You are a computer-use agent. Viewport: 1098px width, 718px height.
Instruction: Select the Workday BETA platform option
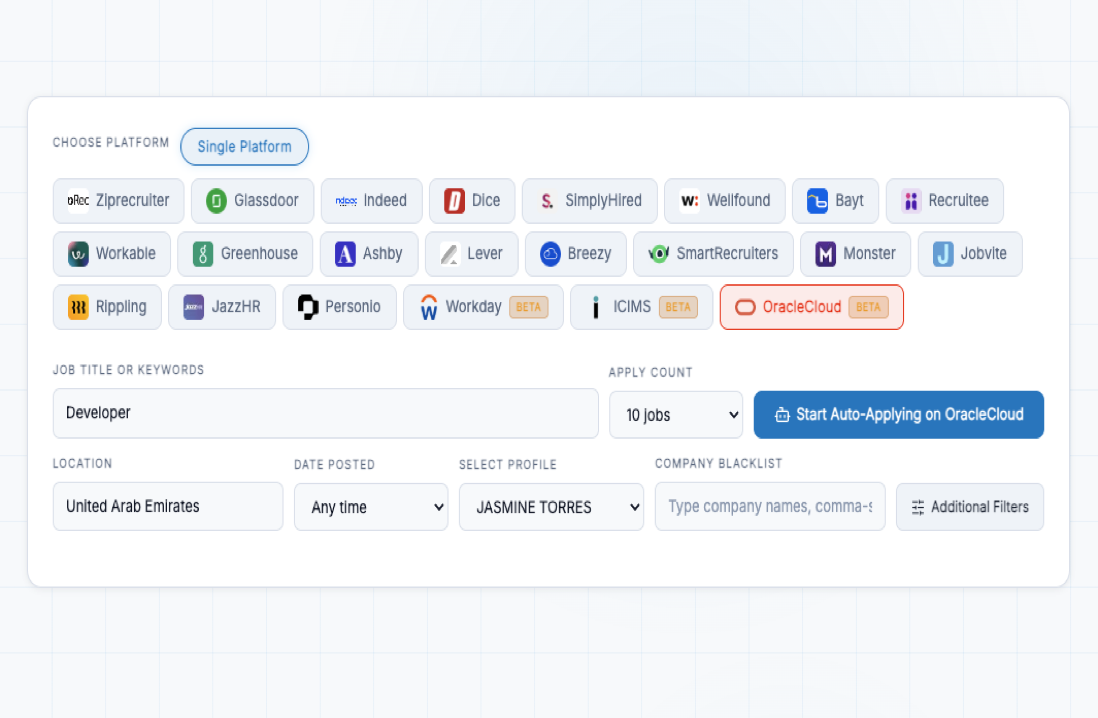pyautogui.click(x=483, y=307)
